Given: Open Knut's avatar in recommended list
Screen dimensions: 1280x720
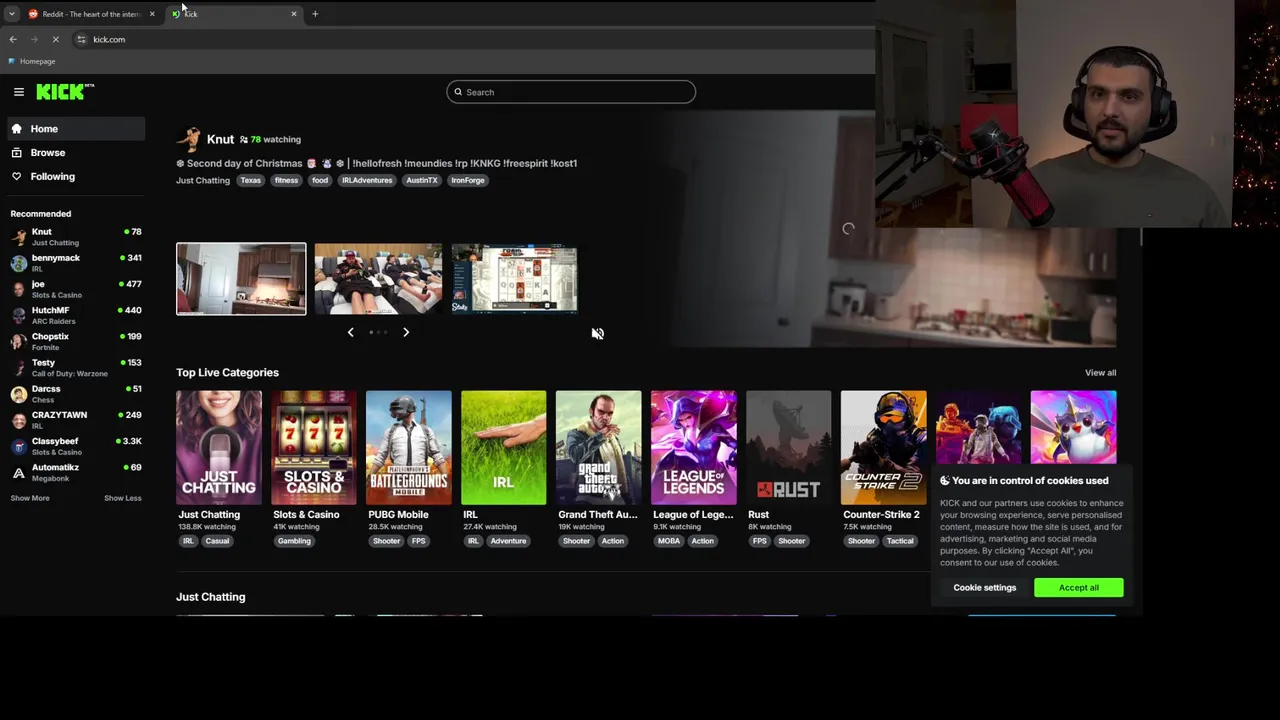Looking at the screenshot, I should click(x=19, y=237).
